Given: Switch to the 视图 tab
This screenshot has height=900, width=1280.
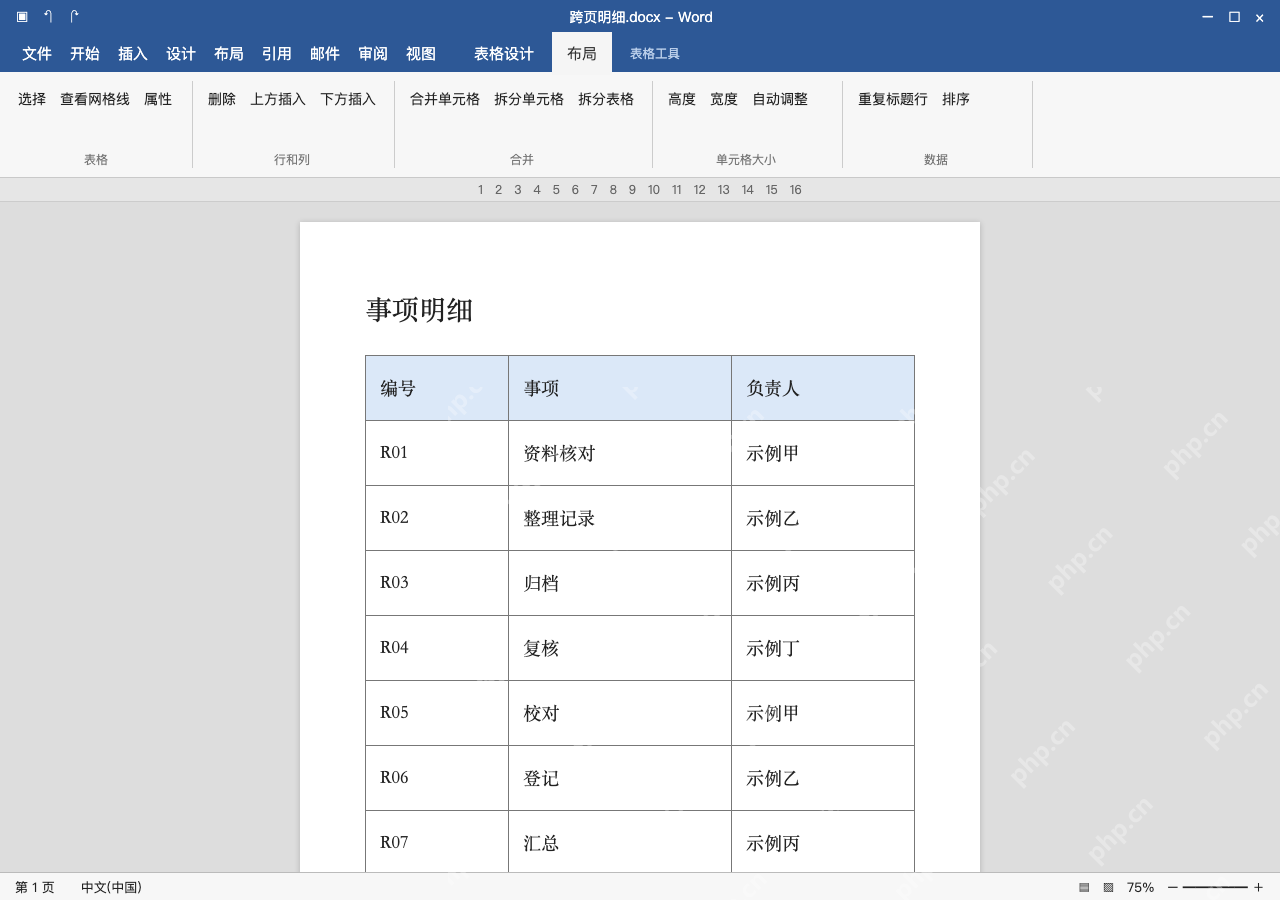Looking at the screenshot, I should (x=421, y=54).
